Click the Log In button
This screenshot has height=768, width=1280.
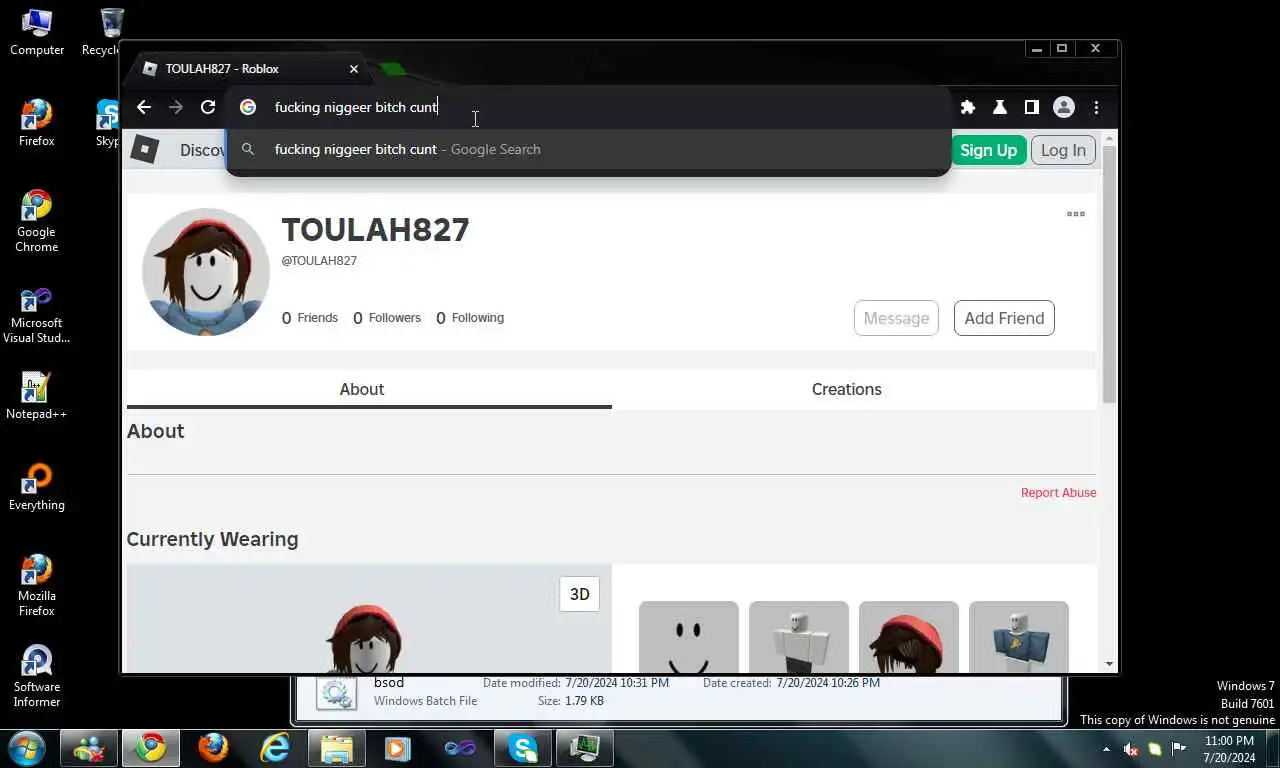click(x=1063, y=150)
